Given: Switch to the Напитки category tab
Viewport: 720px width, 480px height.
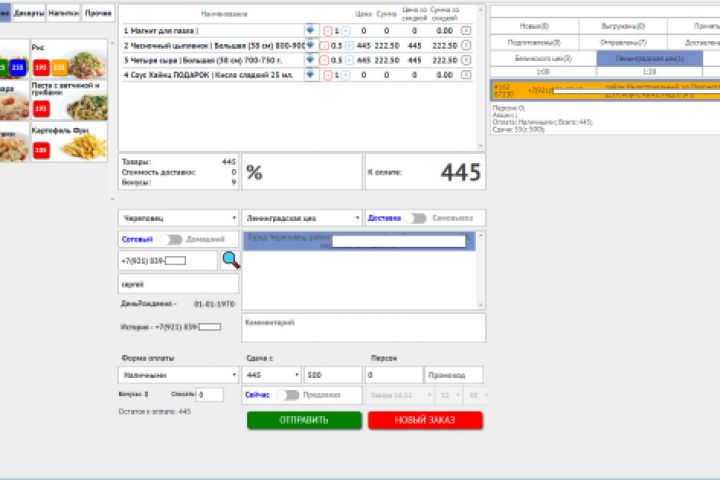Looking at the screenshot, I should pos(64,13).
